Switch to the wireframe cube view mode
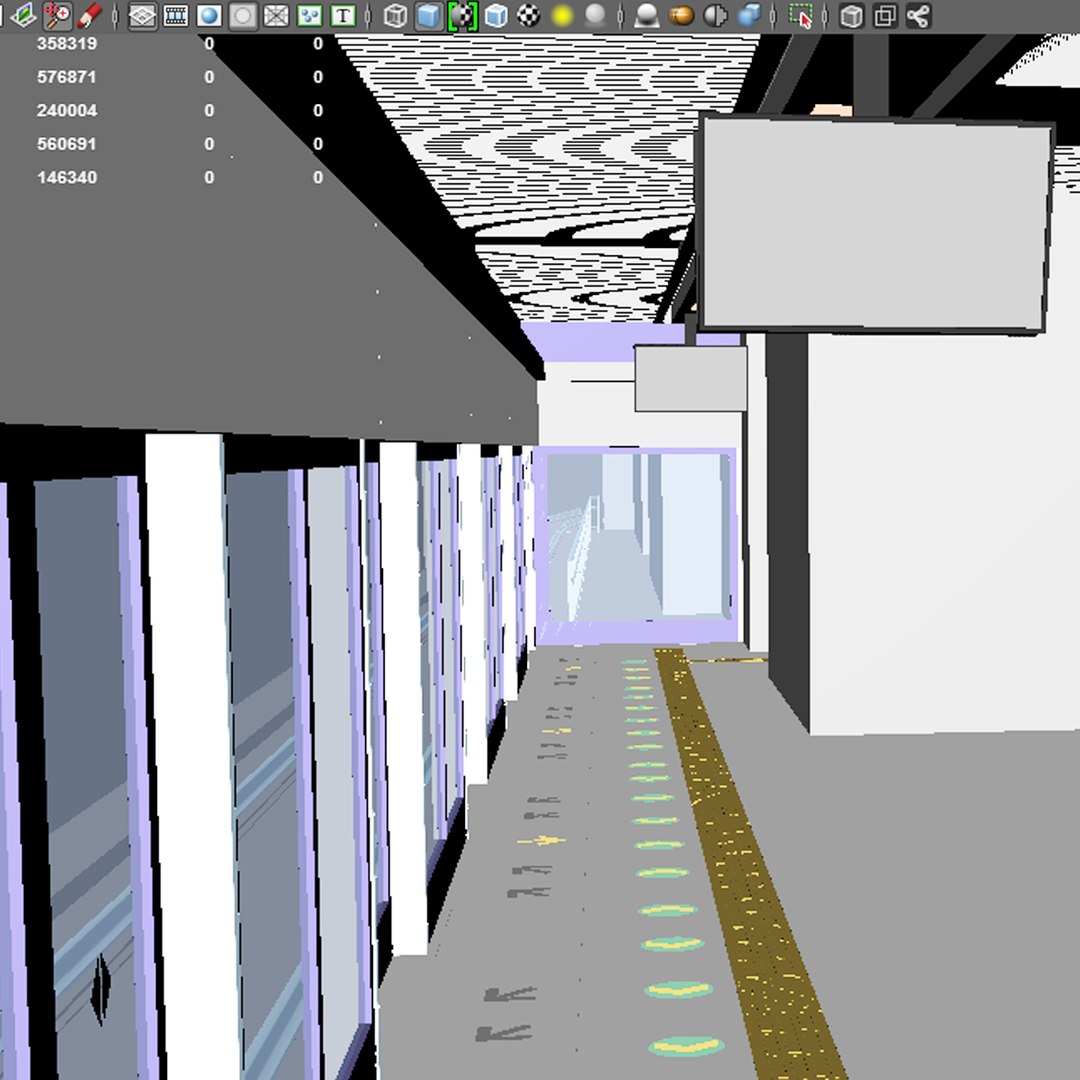This screenshot has height=1080, width=1080. pos(395,15)
